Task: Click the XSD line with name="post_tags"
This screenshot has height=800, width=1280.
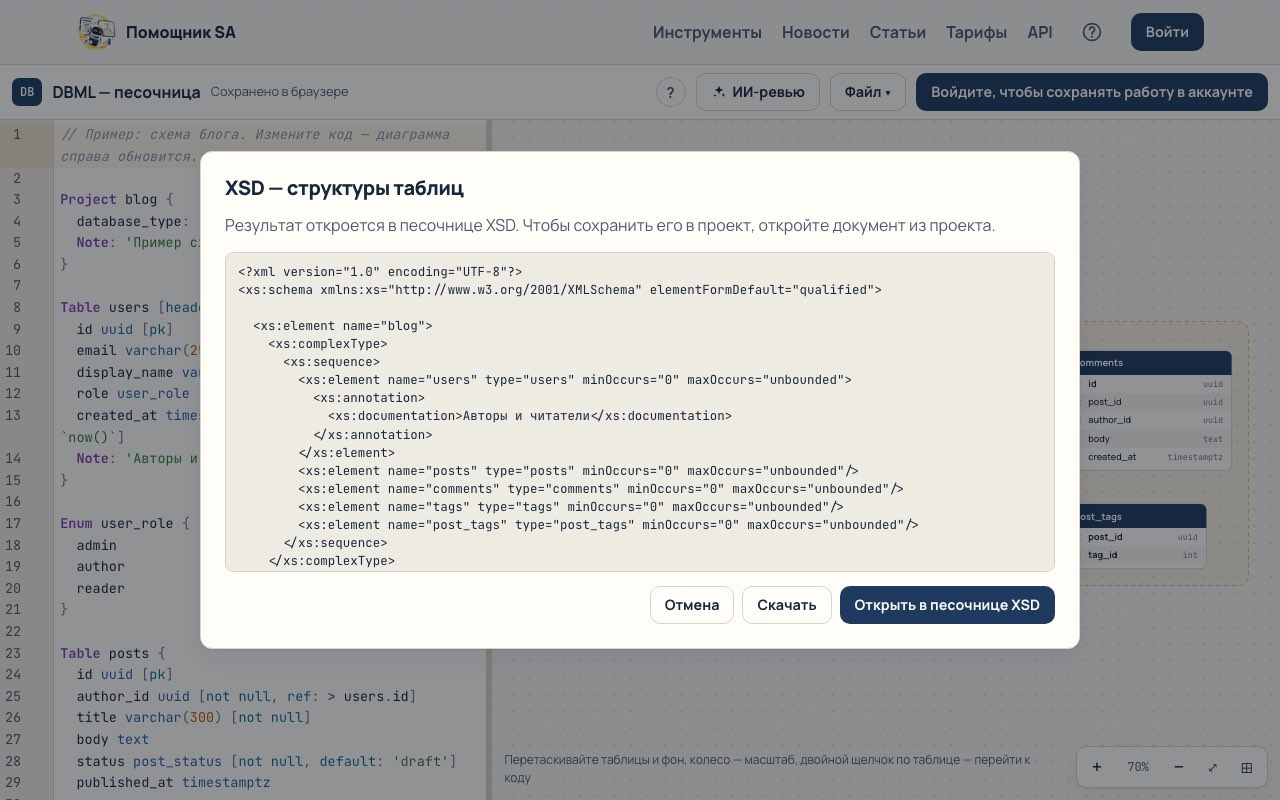Action: 608,524
